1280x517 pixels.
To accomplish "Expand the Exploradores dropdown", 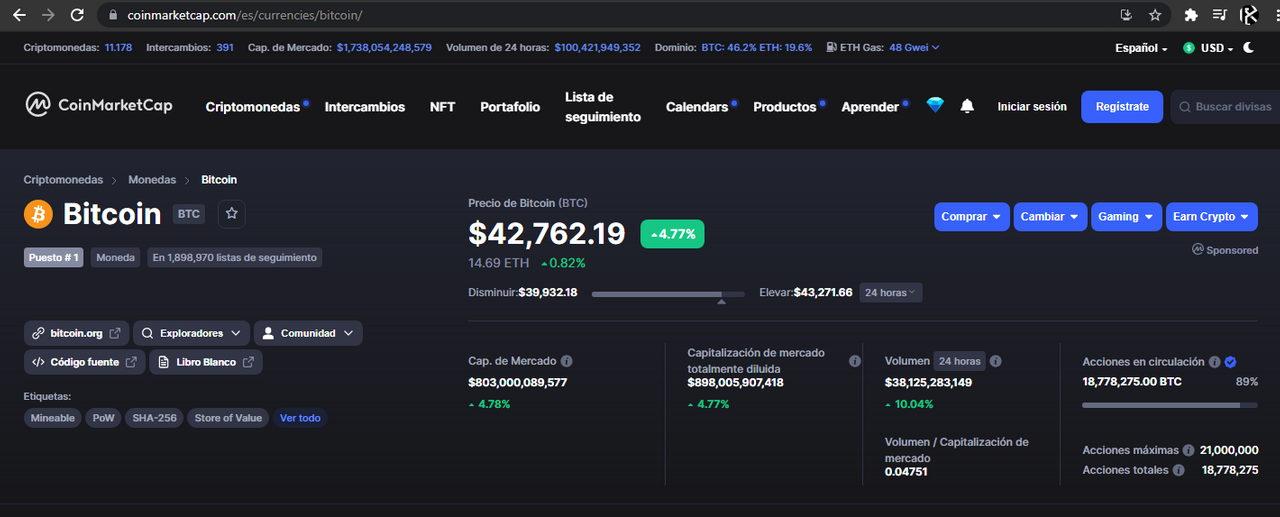I will coord(191,333).
